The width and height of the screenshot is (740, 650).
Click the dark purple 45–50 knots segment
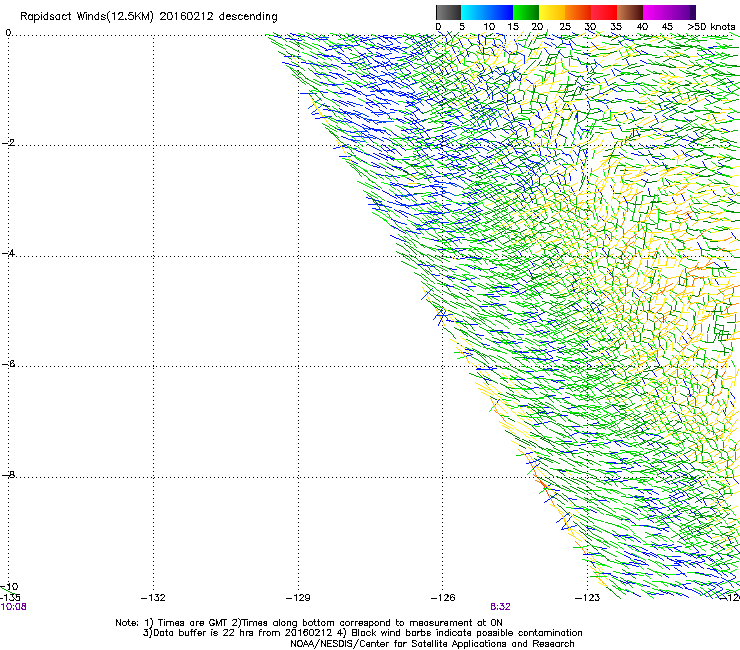tap(682, 12)
